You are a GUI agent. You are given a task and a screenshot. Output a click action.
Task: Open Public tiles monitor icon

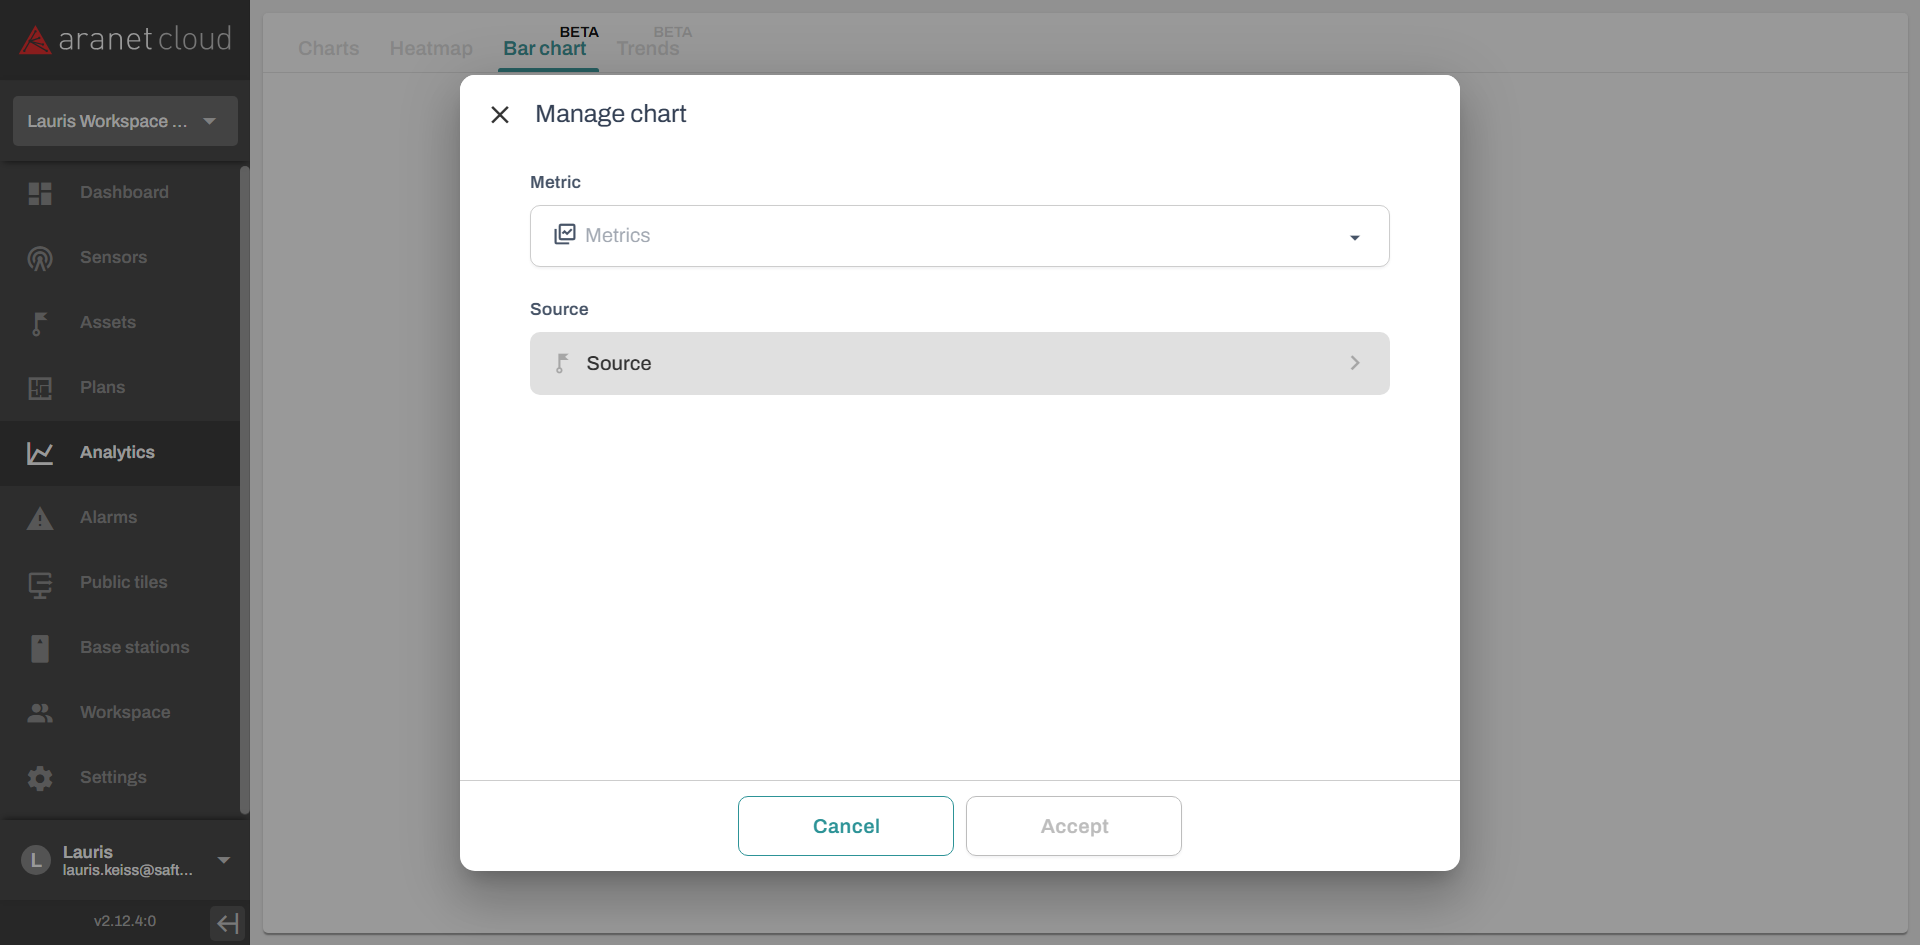[x=40, y=584]
